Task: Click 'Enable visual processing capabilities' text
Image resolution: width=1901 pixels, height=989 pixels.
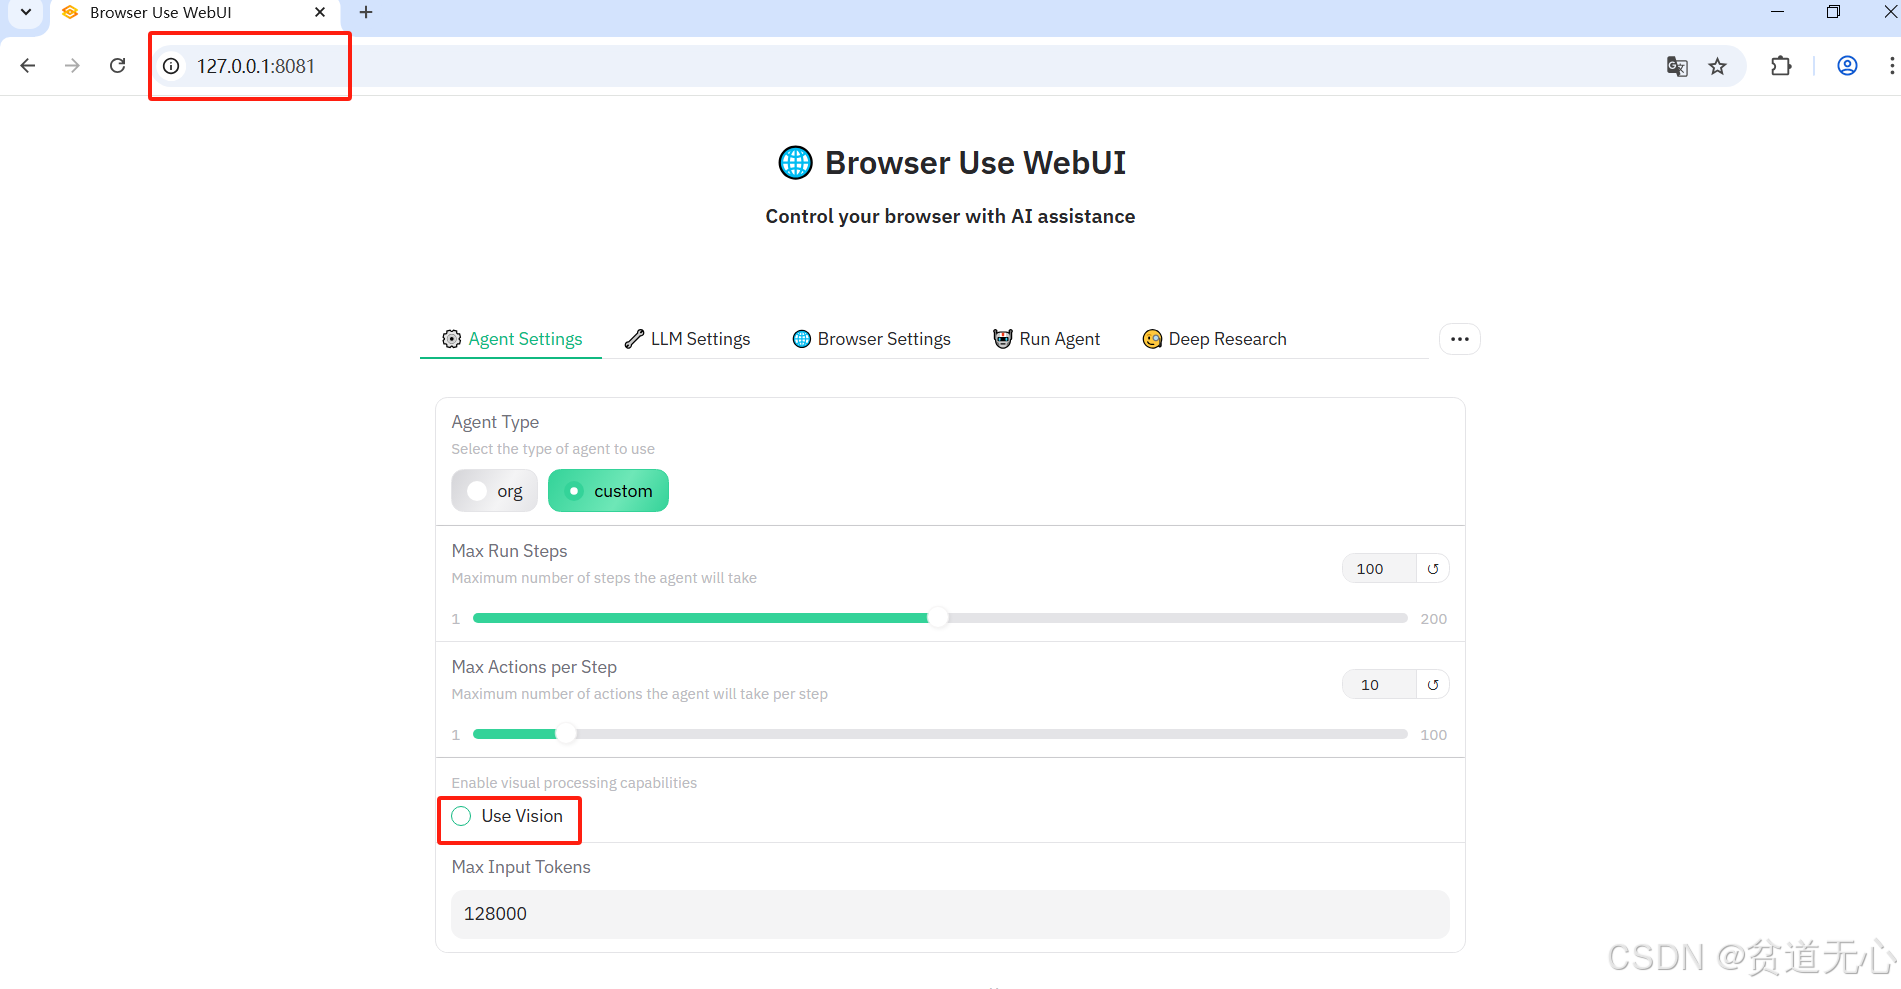Action: tap(574, 783)
